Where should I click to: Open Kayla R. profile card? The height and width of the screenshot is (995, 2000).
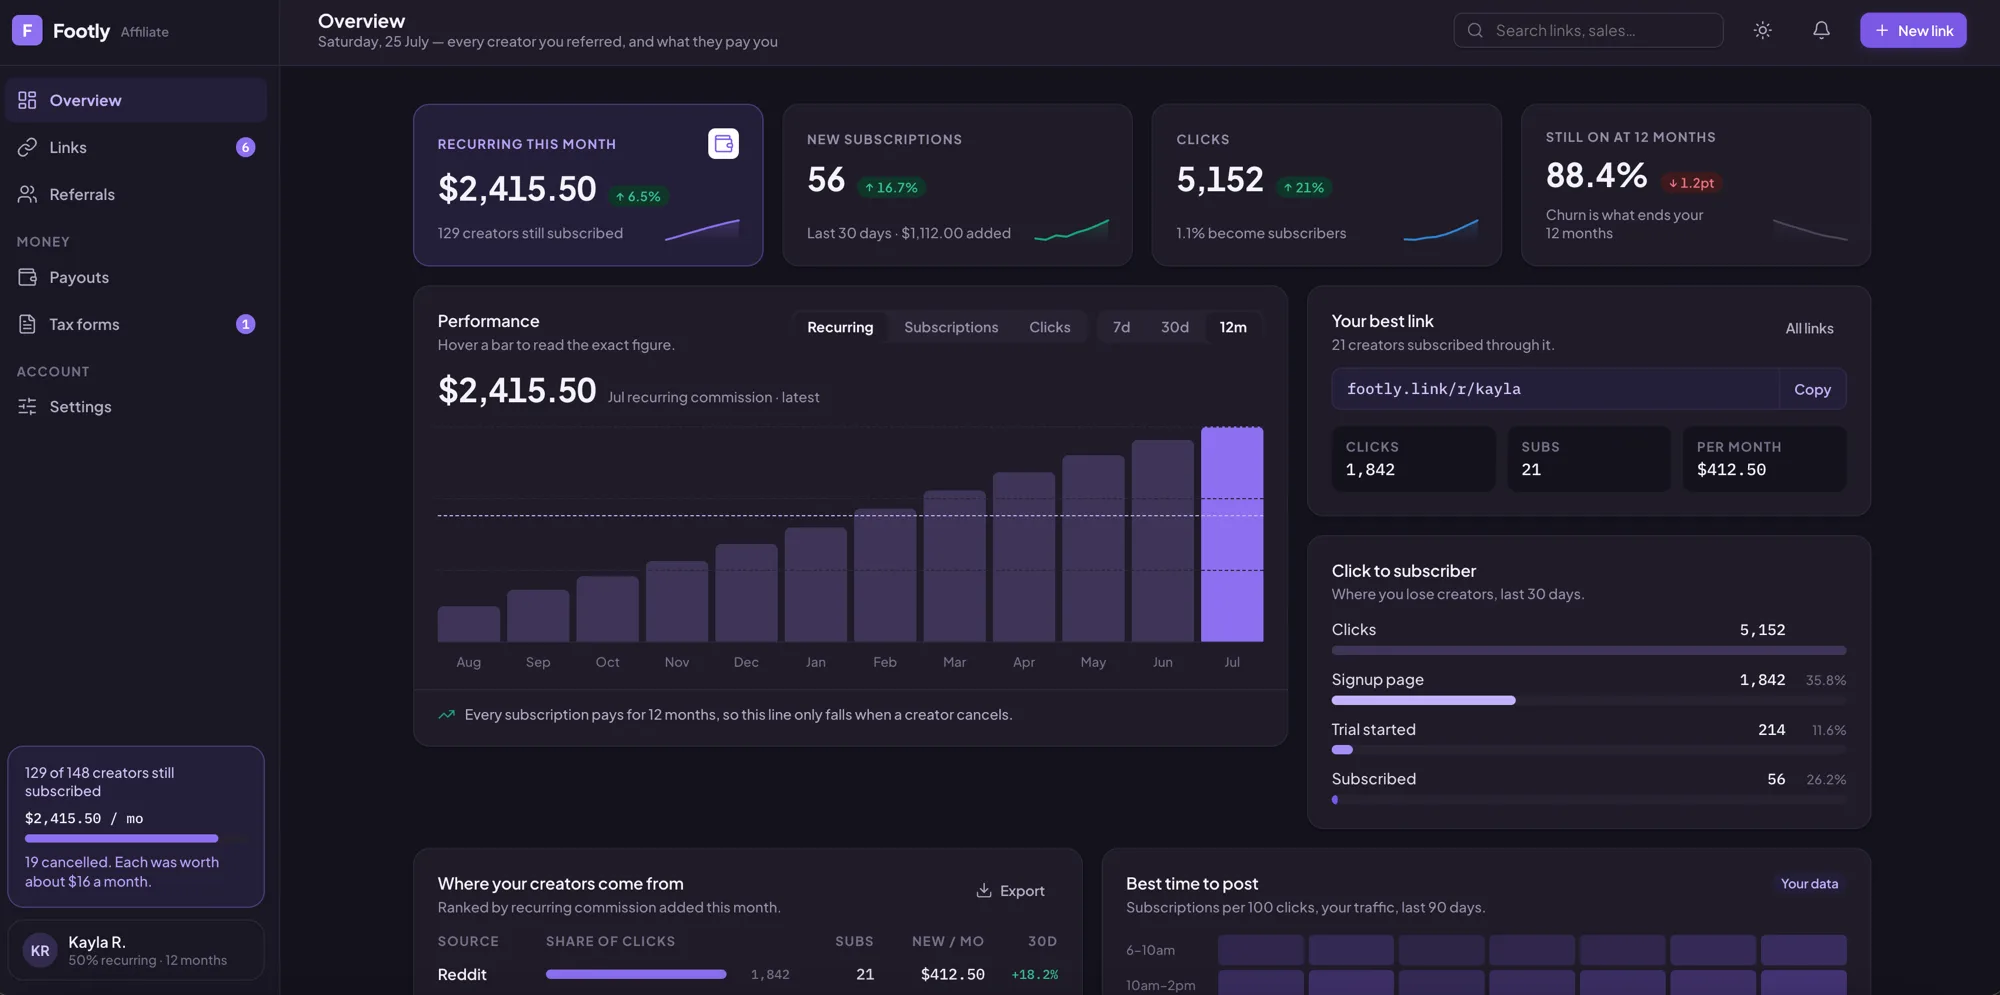136,950
